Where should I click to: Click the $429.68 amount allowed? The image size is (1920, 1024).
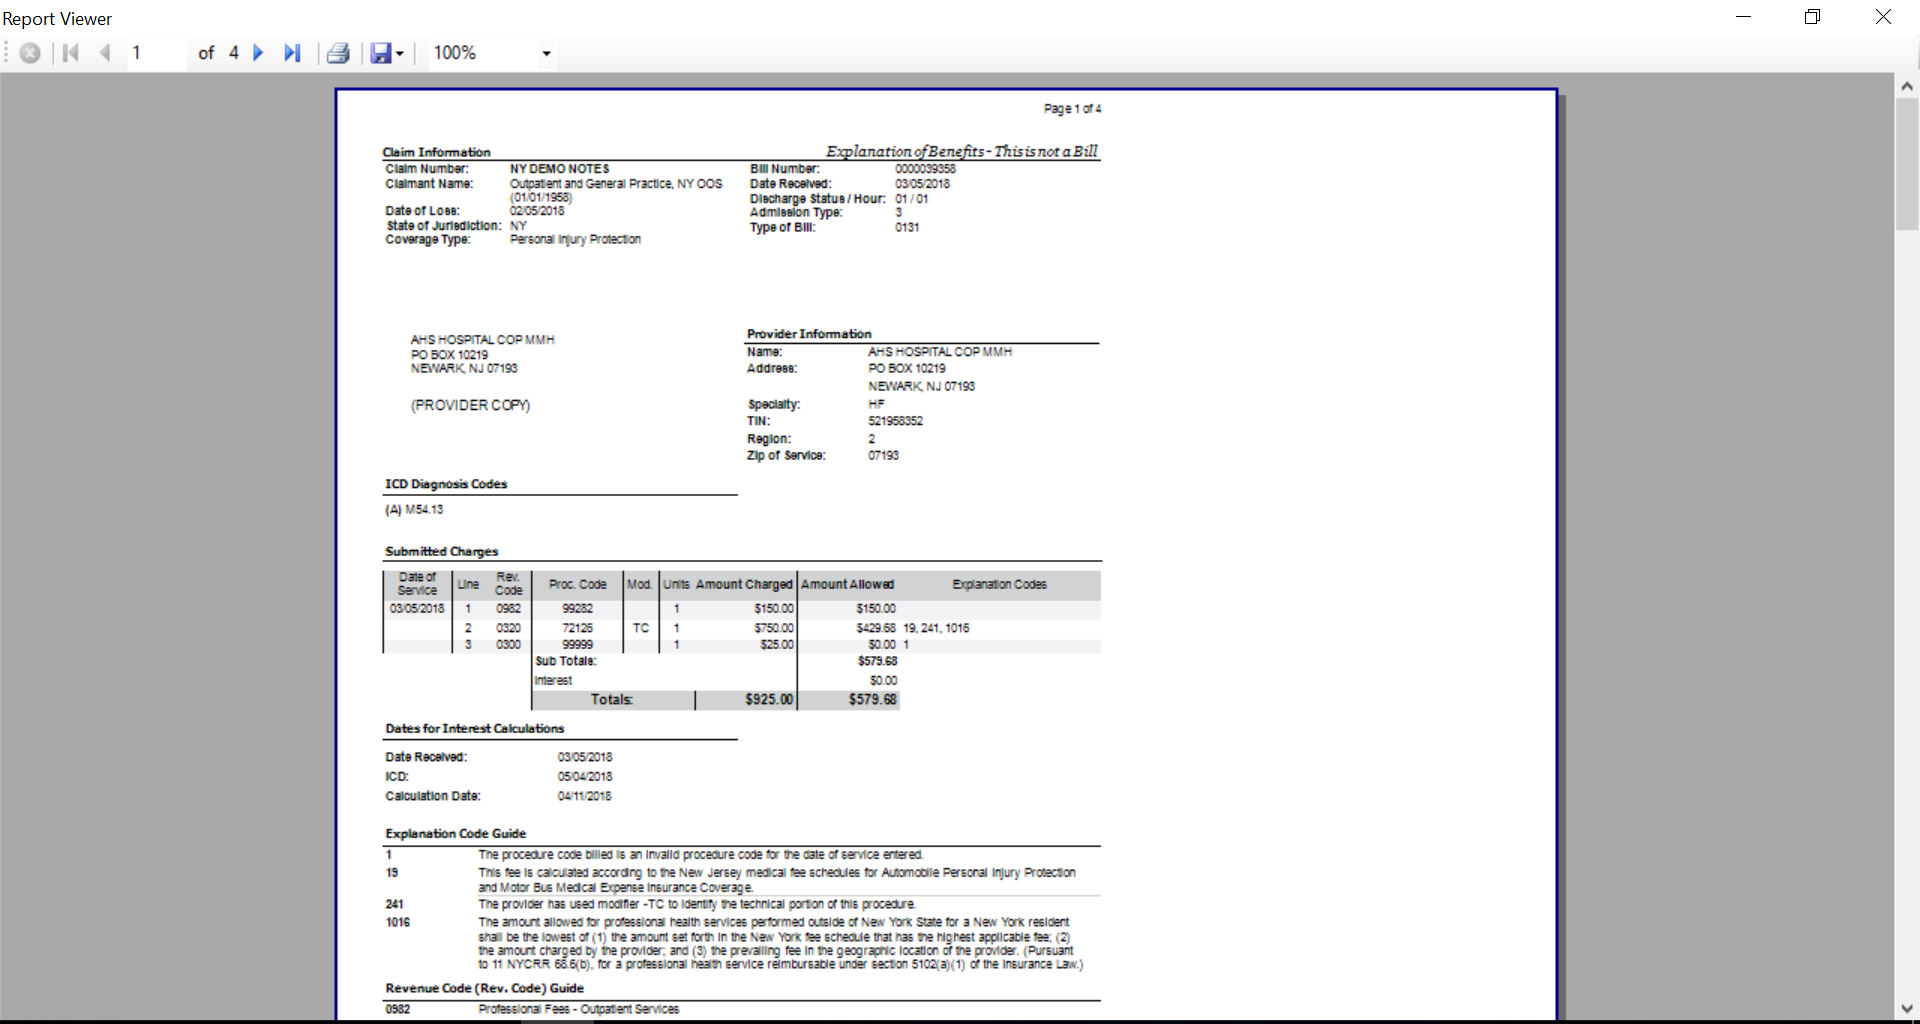(x=875, y=628)
